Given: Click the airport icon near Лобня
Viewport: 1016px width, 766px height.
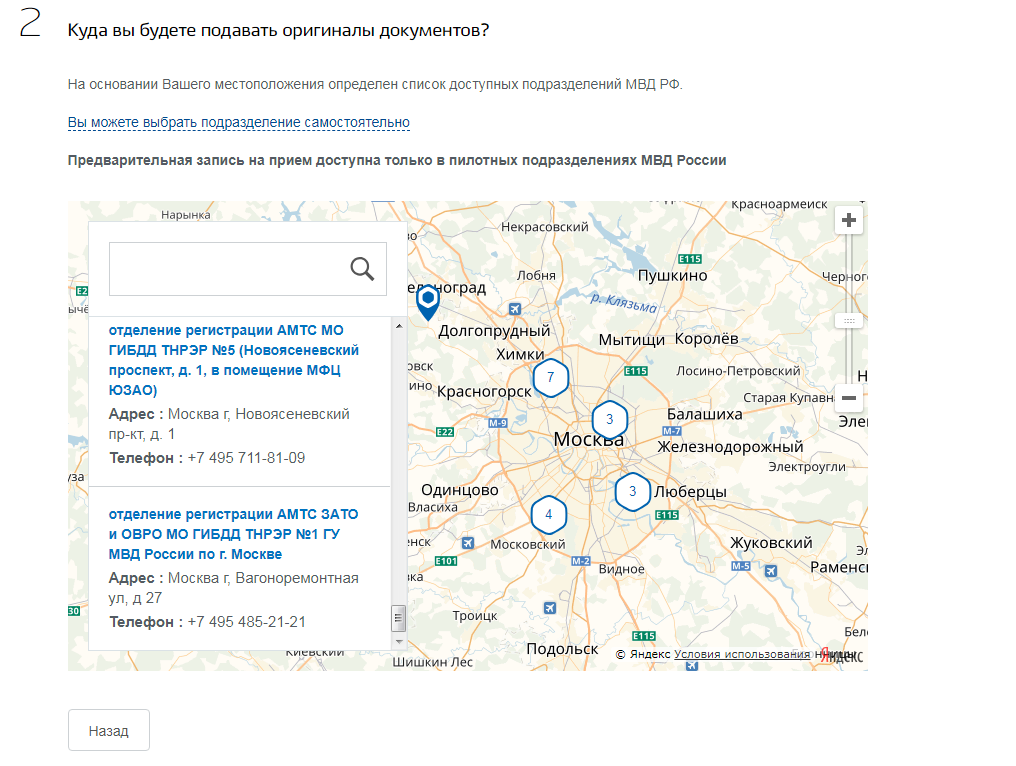Looking at the screenshot, I should click(x=515, y=309).
